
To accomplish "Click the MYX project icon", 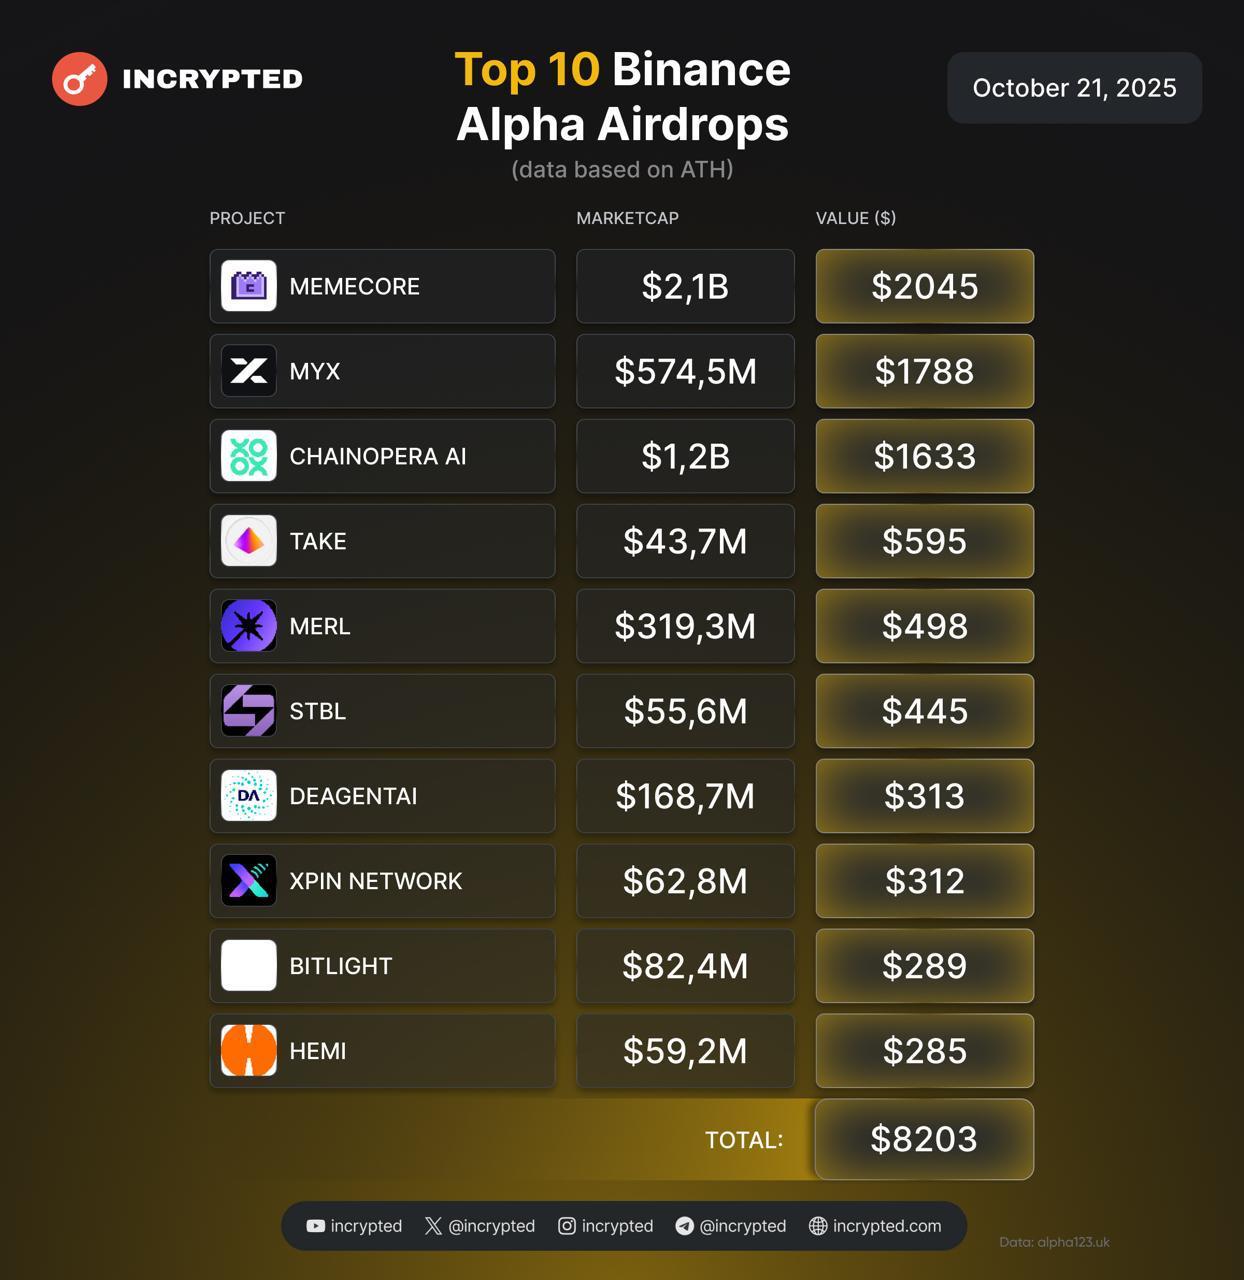I will [x=249, y=371].
